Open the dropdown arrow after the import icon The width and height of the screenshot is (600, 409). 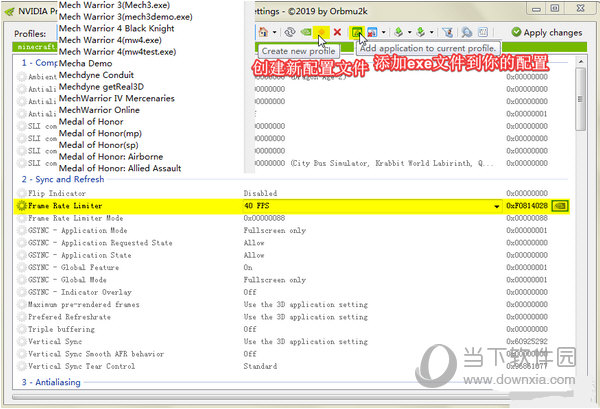pos(431,33)
